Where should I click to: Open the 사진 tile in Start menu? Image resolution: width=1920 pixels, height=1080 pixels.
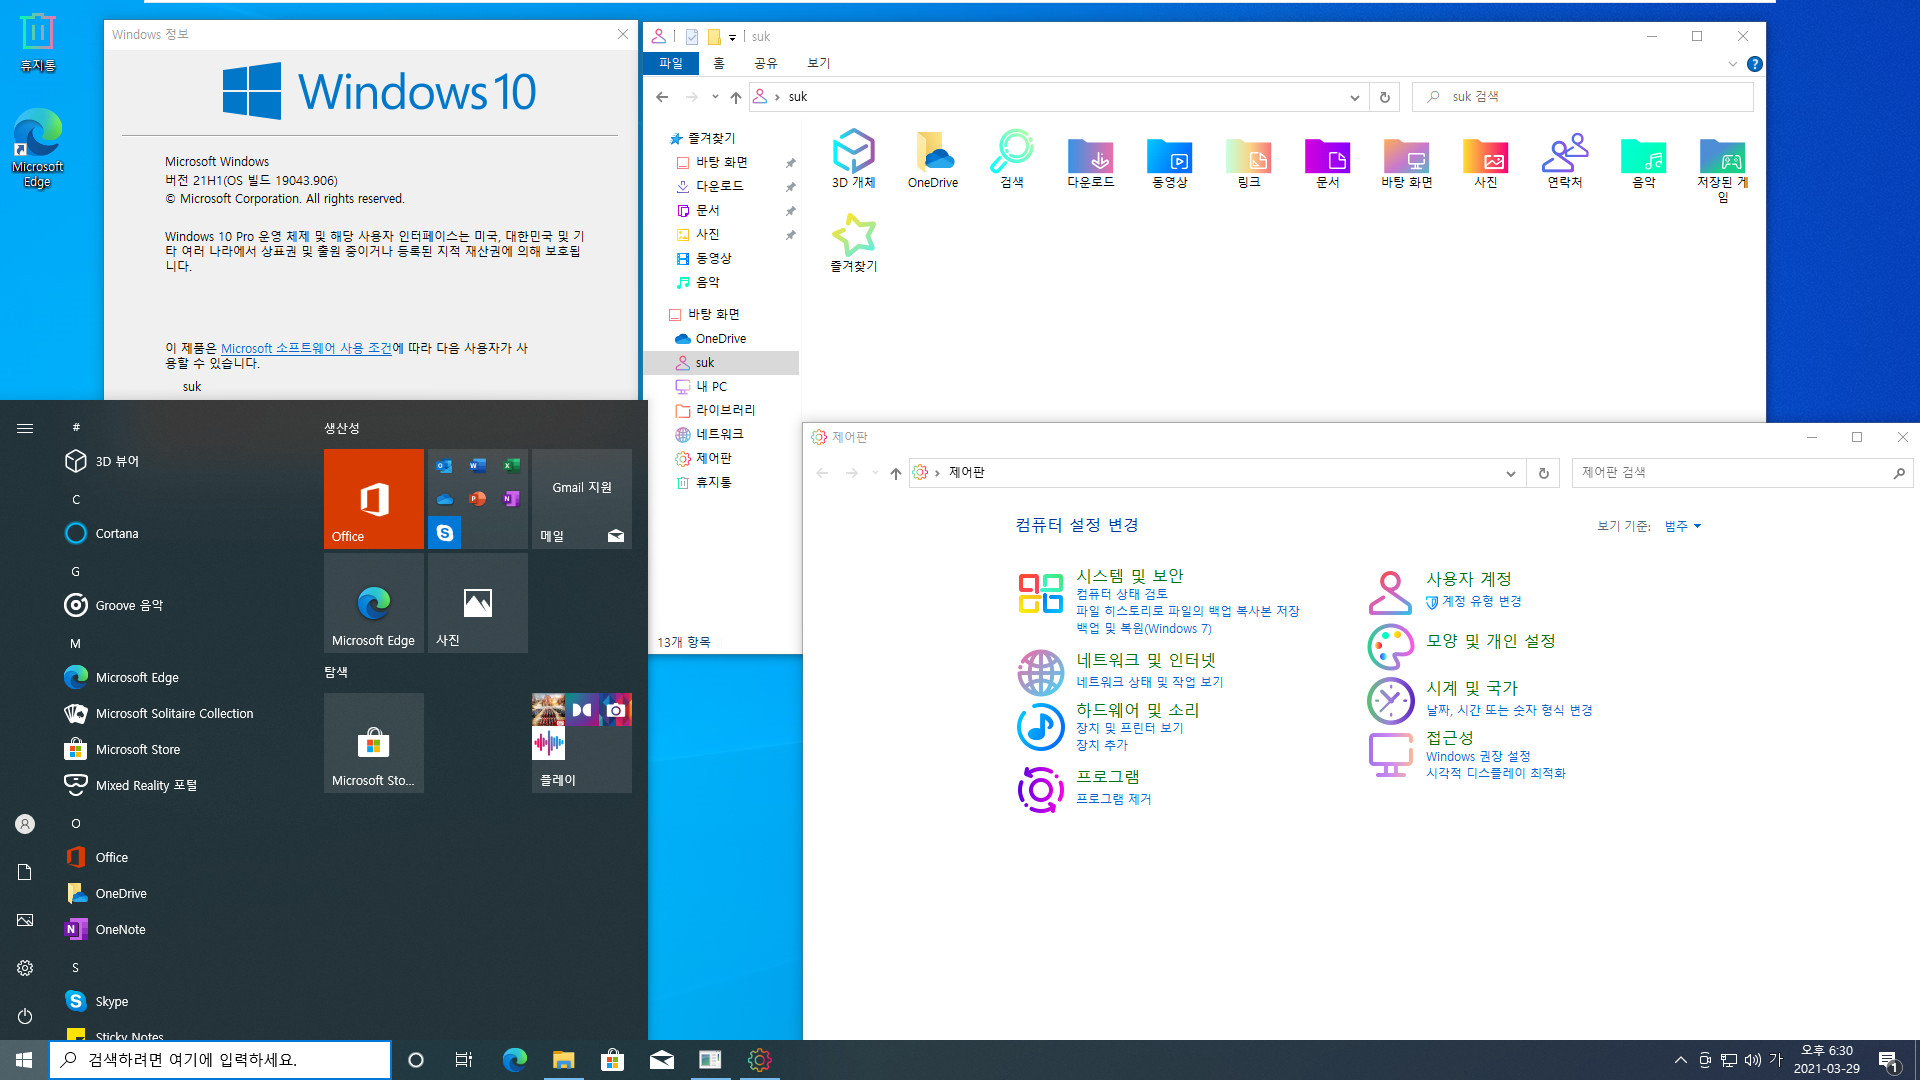(478, 603)
